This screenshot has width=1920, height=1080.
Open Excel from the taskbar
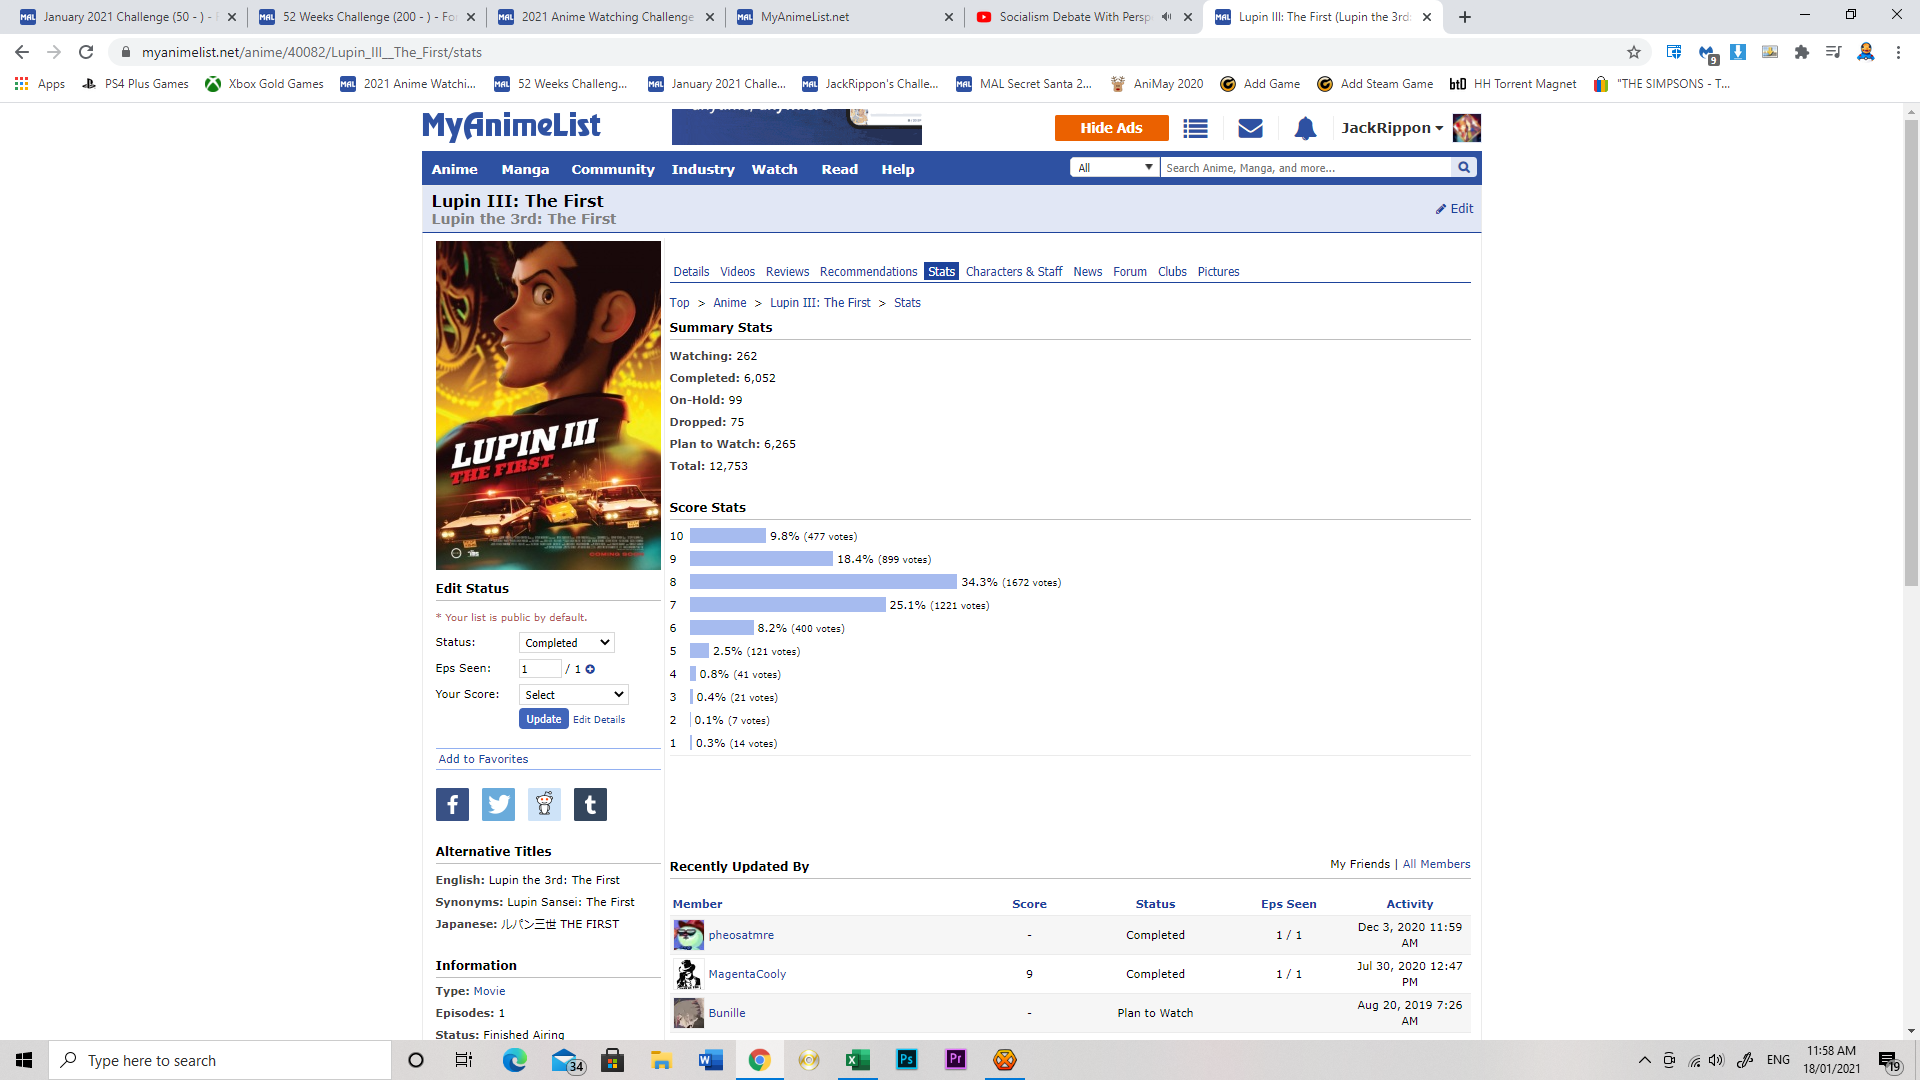click(x=857, y=1060)
